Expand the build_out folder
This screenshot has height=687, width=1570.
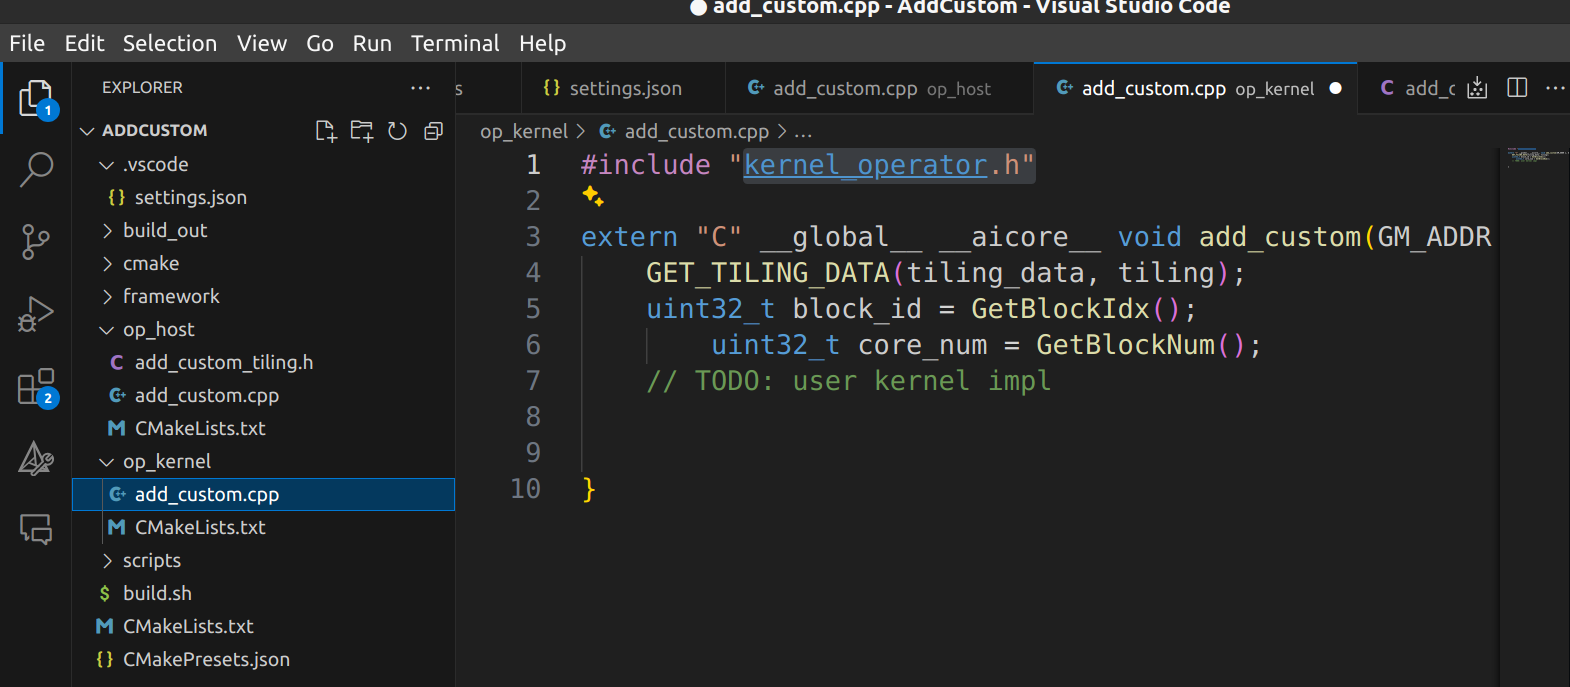pos(107,230)
